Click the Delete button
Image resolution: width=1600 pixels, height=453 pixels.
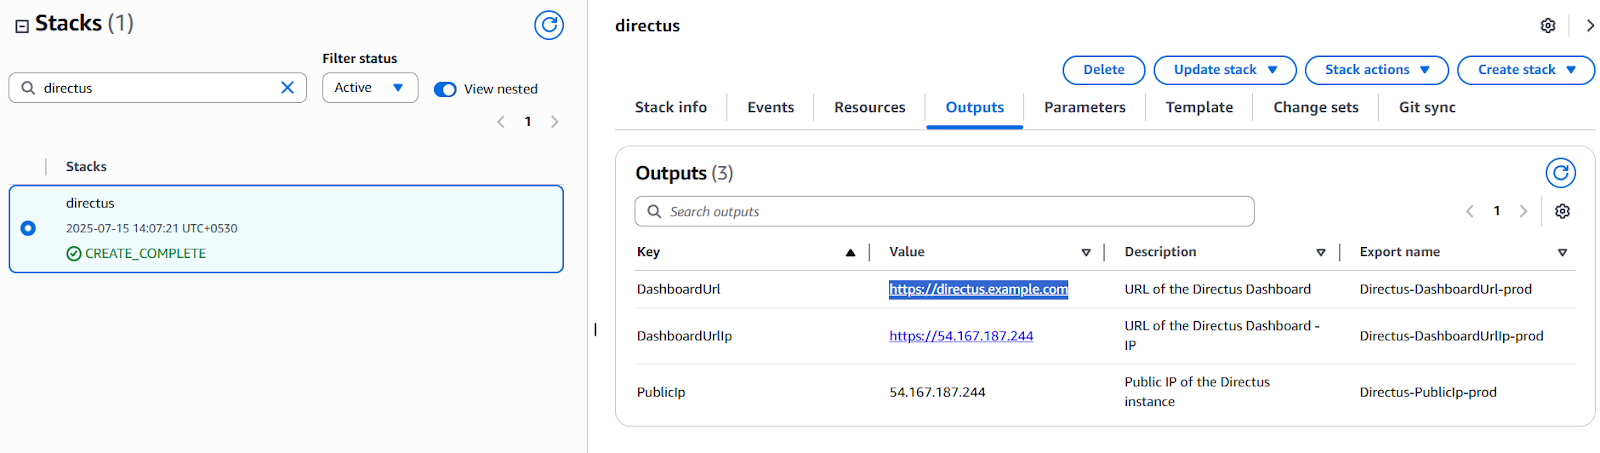pyautogui.click(x=1104, y=70)
